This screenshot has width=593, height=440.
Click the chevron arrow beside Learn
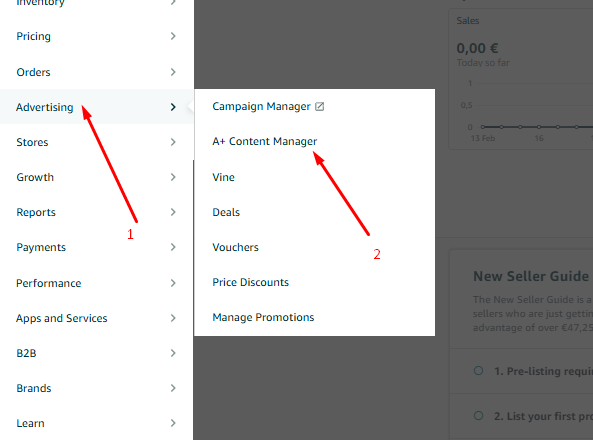click(173, 423)
